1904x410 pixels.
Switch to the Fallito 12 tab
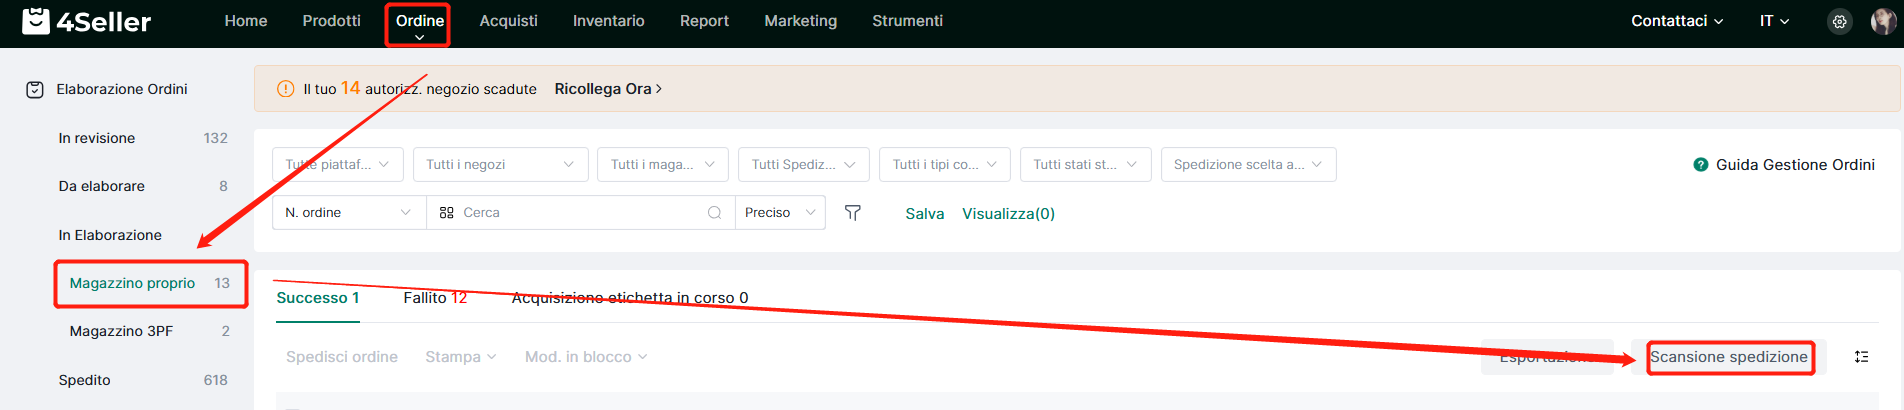pyautogui.click(x=435, y=298)
